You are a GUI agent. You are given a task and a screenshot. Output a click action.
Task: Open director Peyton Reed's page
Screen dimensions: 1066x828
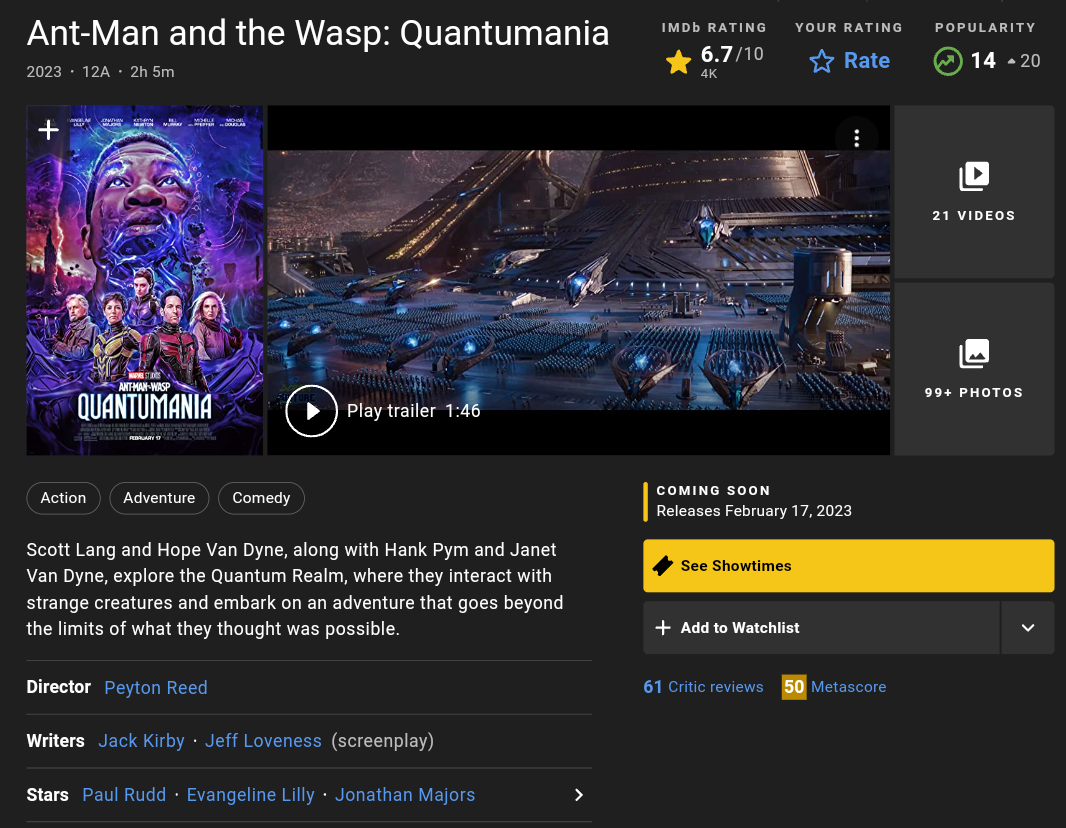[156, 687]
